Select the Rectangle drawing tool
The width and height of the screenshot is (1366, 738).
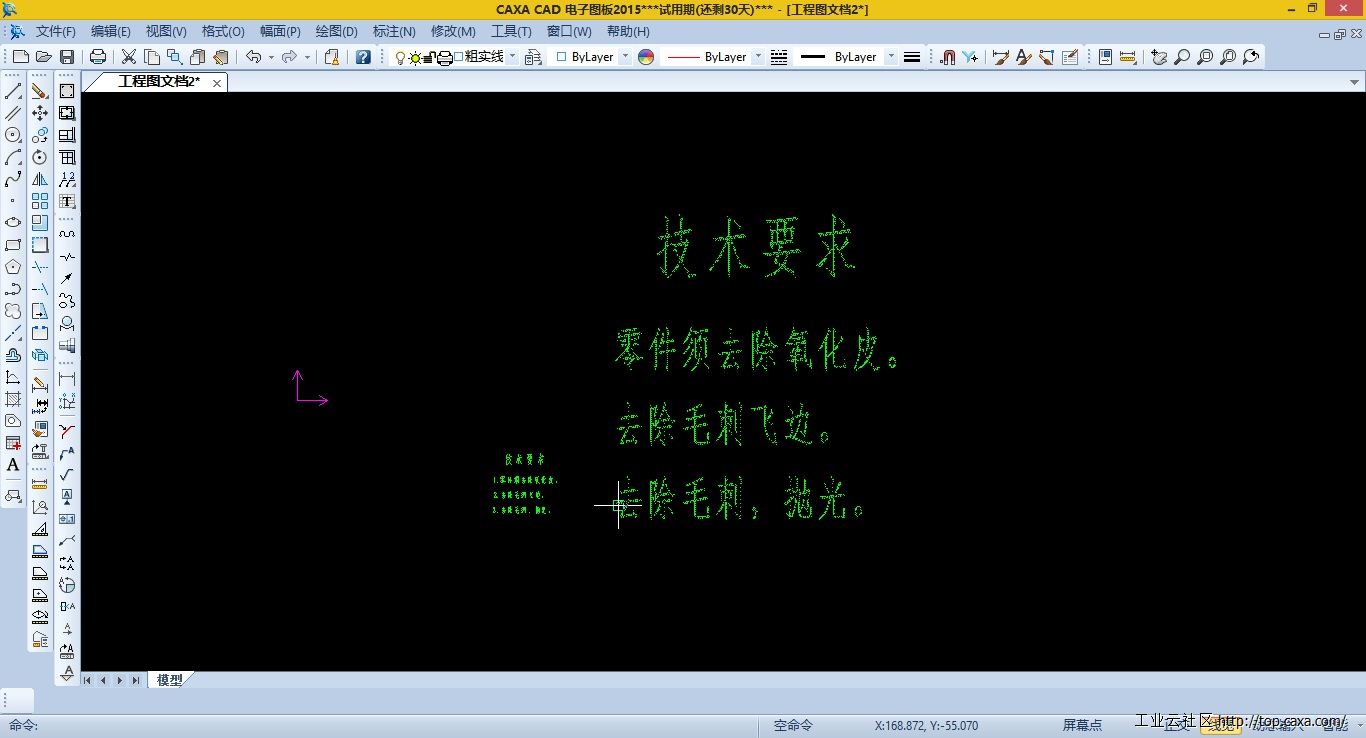pyautogui.click(x=13, y=245)
